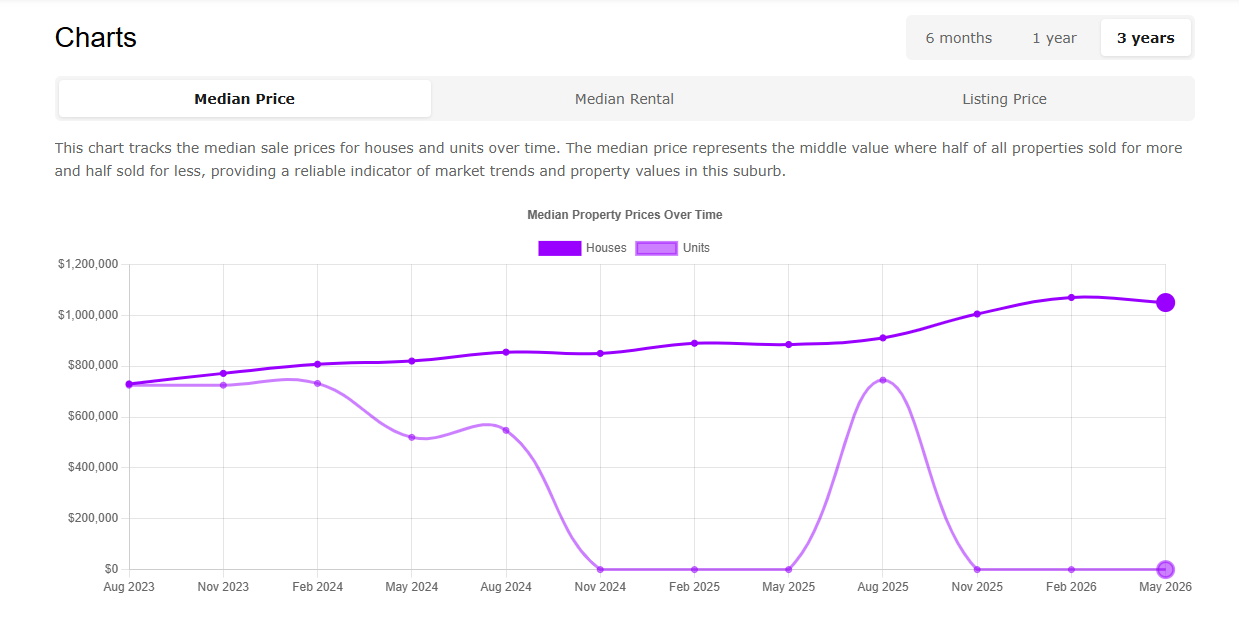Viewport: 1239px width, 622px height.
Task: Click Units data point at Aug 2024
Action: [x=506, y=430]
